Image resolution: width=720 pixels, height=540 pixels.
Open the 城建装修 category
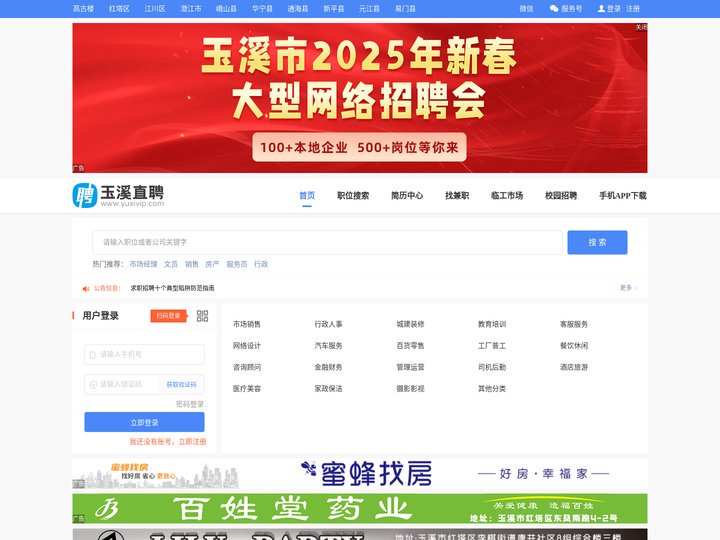click(x=410, y=324)
